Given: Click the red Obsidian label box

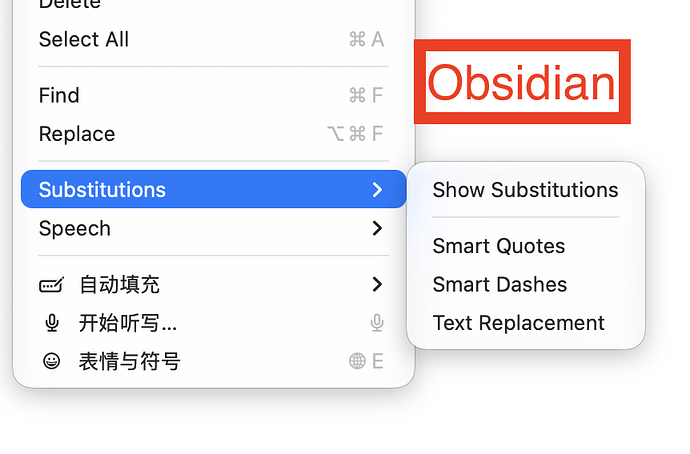Looking at the screenshot, I should [522, 82].
